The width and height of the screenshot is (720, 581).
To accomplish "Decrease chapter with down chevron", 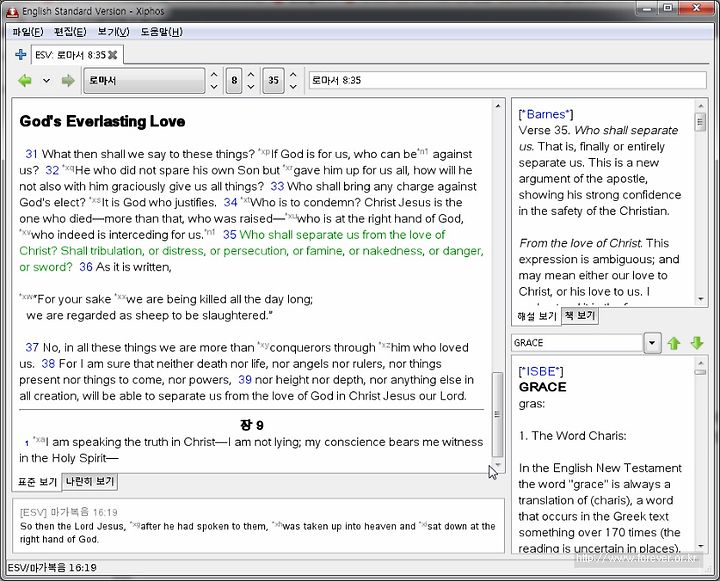I will 251,86.
